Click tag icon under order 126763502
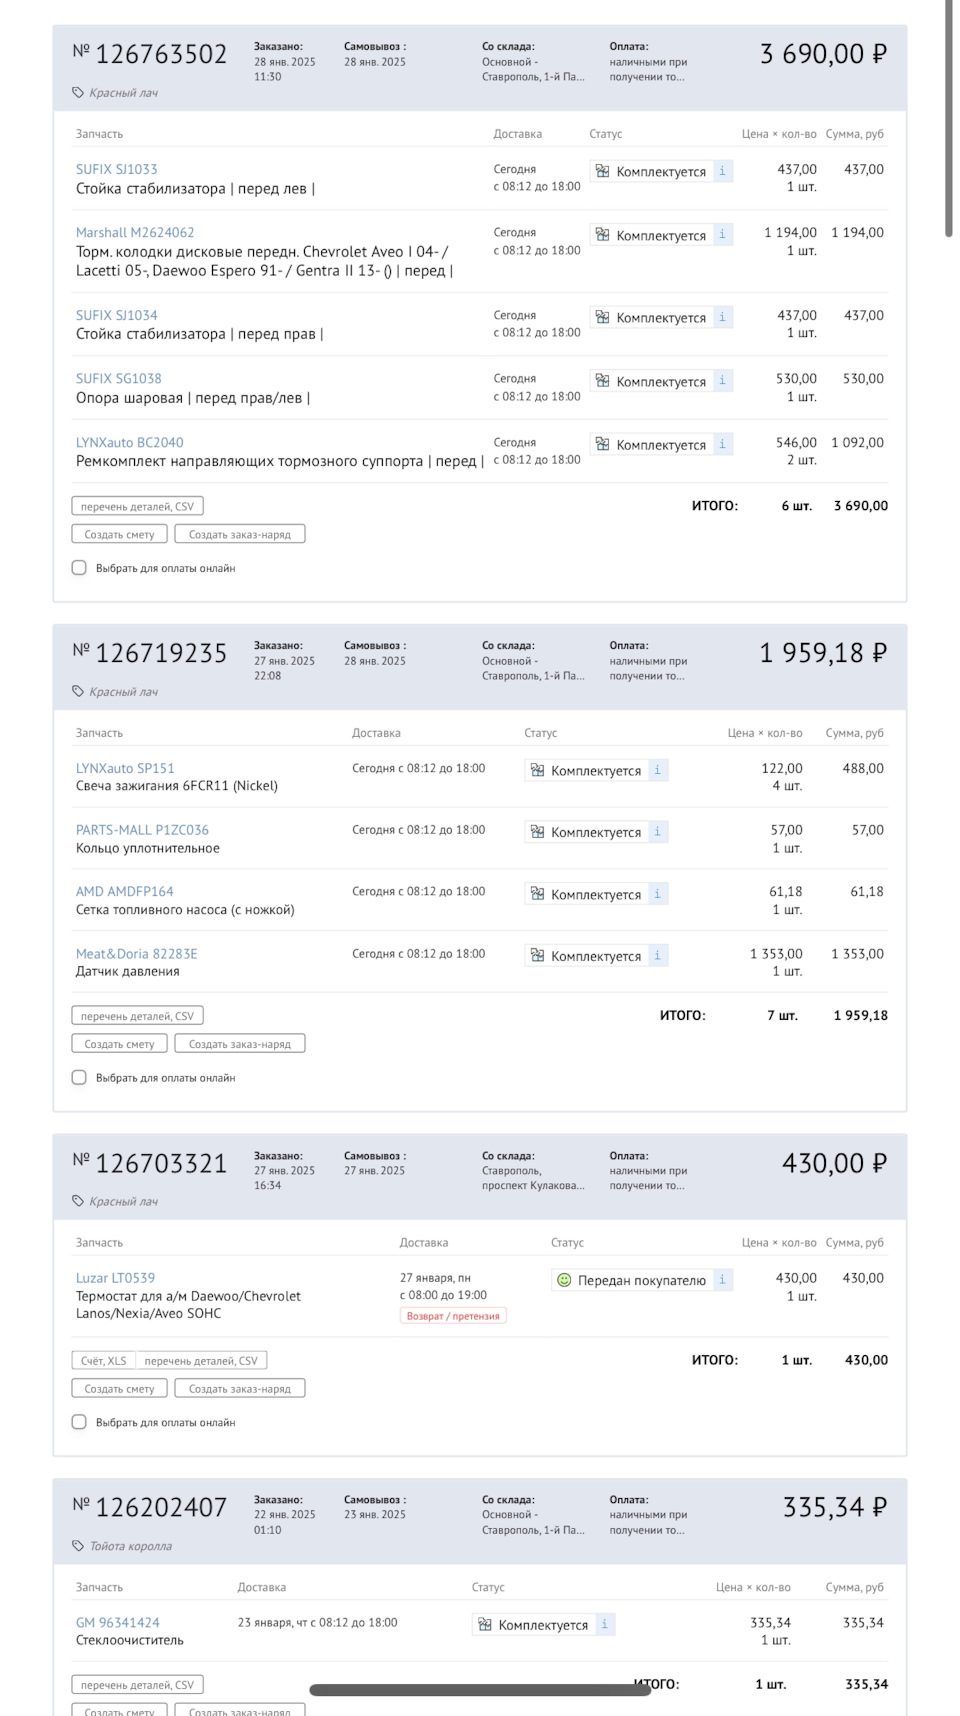The height and width of the screenshot is (1716, 960). point(78,93)
